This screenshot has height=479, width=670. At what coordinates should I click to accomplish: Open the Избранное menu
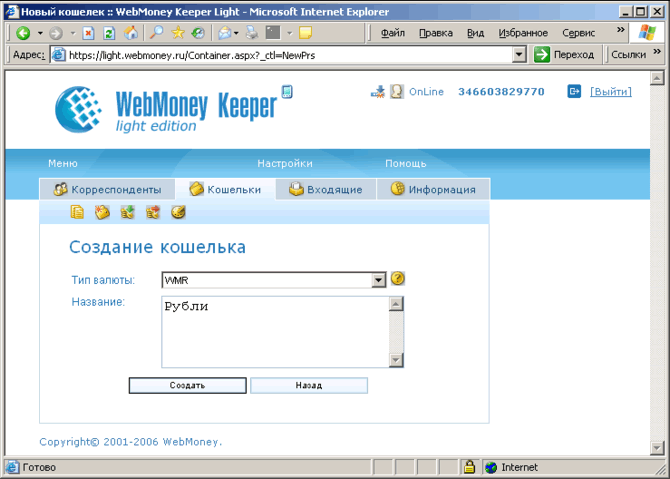tap(523, 33)
